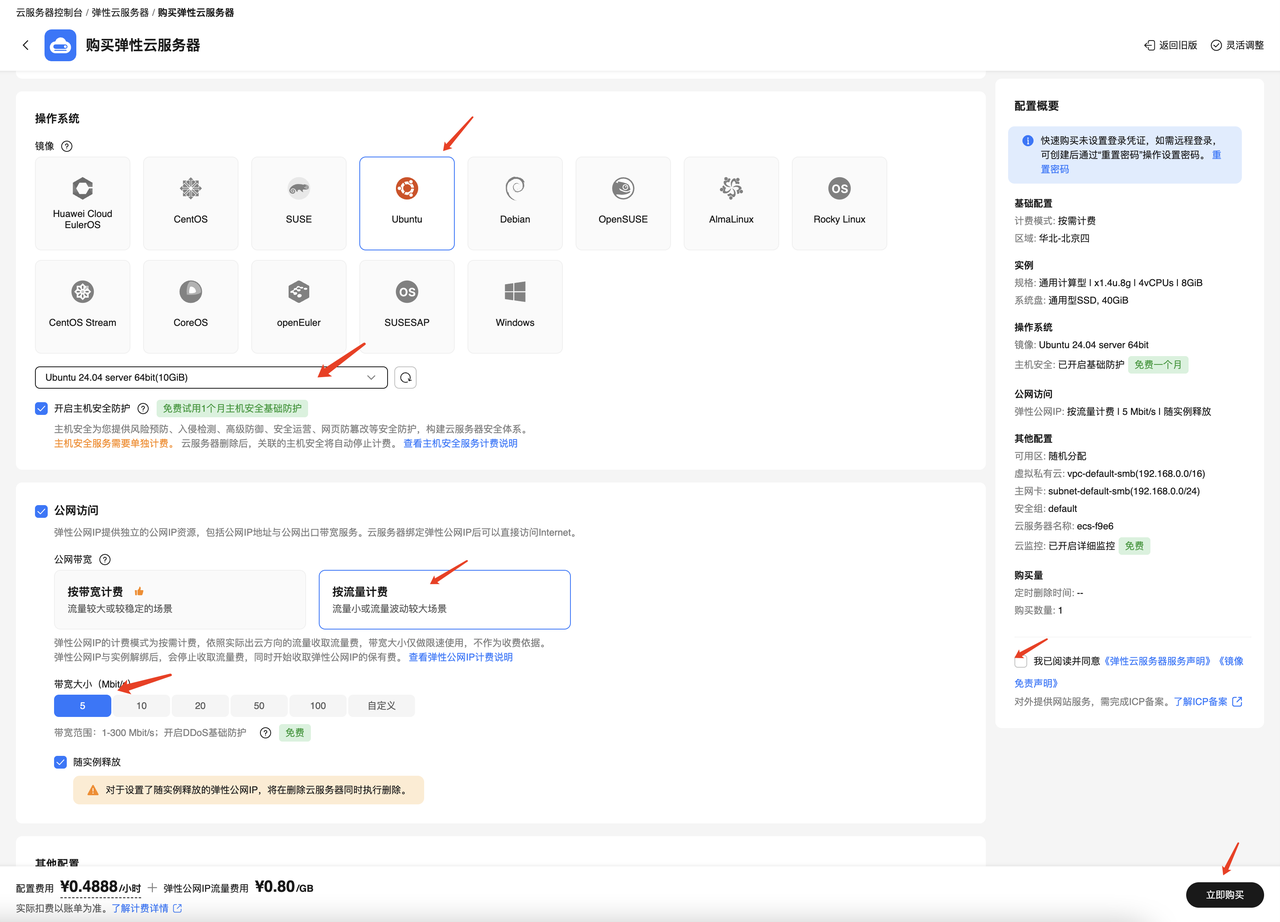Viewport: 1280px width, 922px height.
Task: Choose the Debian image card
Action: pyautogui.click(x=515, y=203)
